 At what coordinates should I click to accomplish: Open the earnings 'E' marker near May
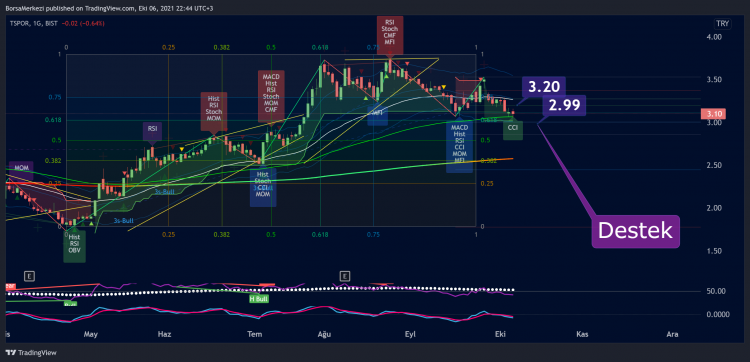[x=30, y=276]
